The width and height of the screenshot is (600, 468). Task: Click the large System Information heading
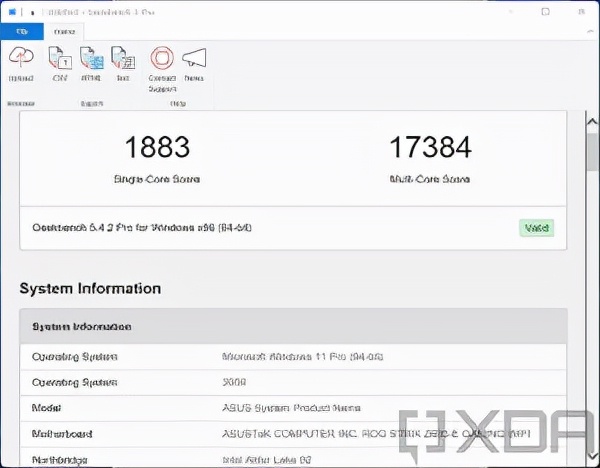pos(90,289)
